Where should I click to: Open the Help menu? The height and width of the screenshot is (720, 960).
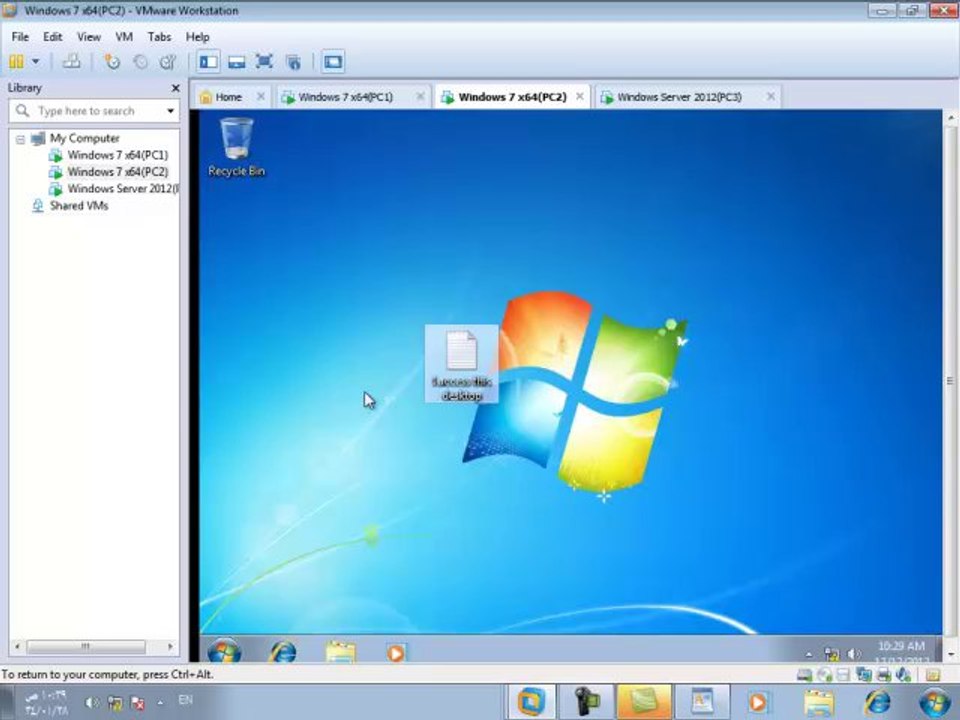[198, 37]
